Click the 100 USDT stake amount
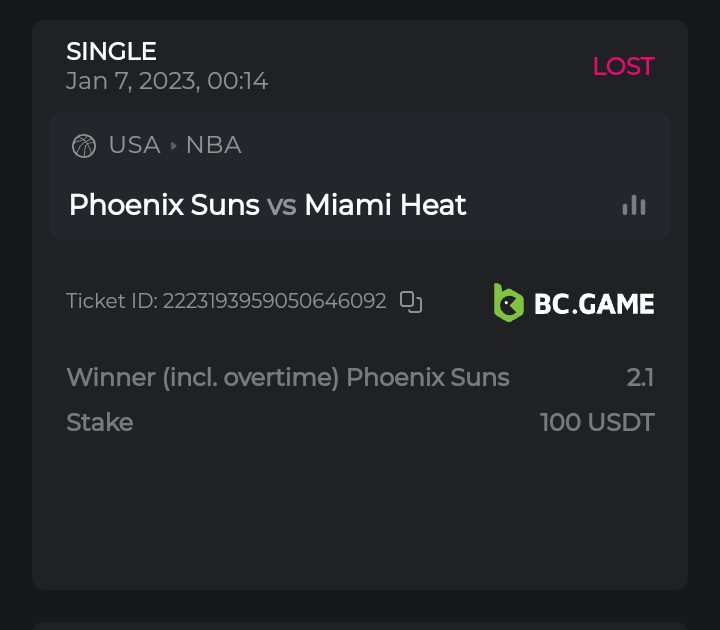This screenshot has height=630, width=720. click(x=597, y=422)
